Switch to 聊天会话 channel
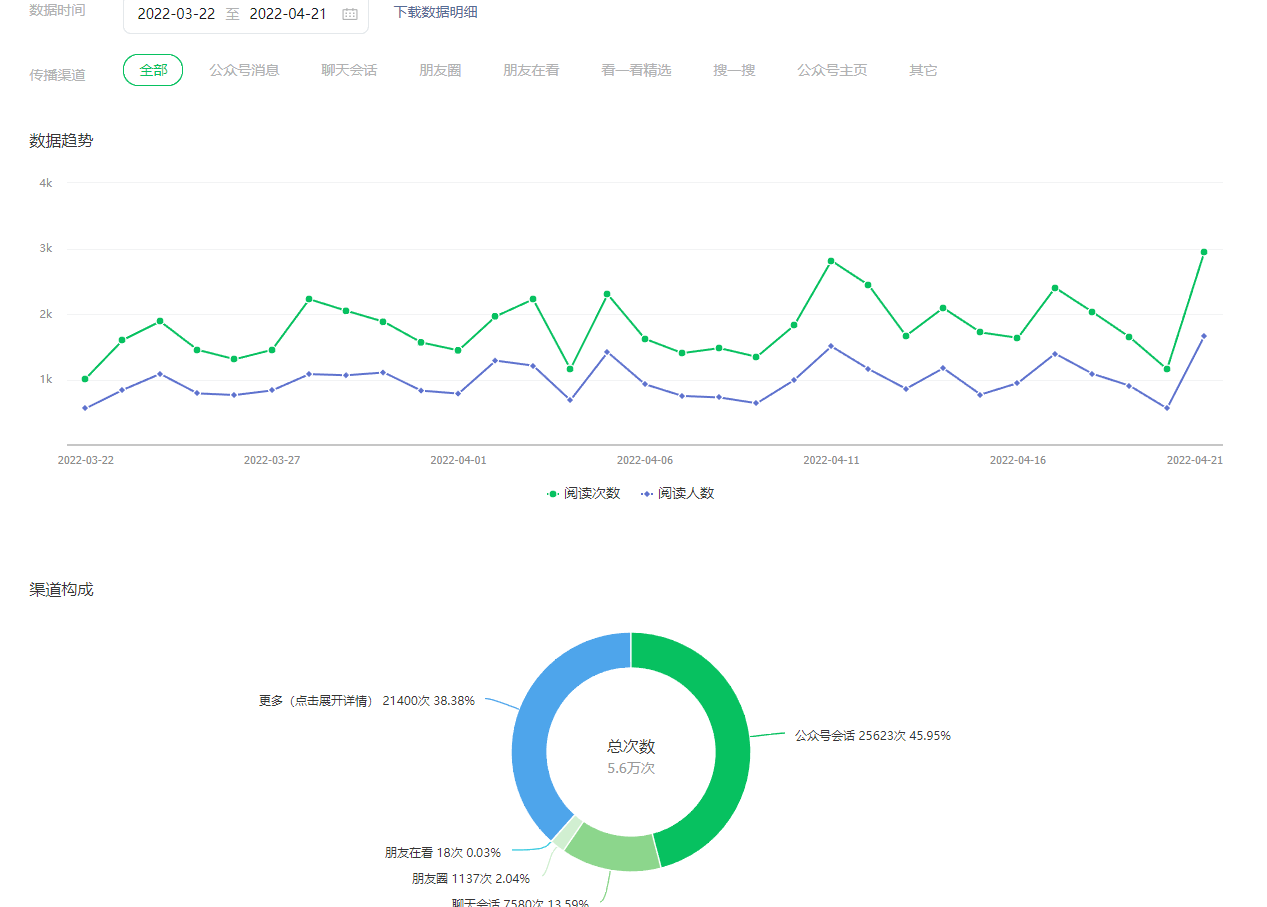Viewport: 1267px width, 907px height. click(349, 70)
